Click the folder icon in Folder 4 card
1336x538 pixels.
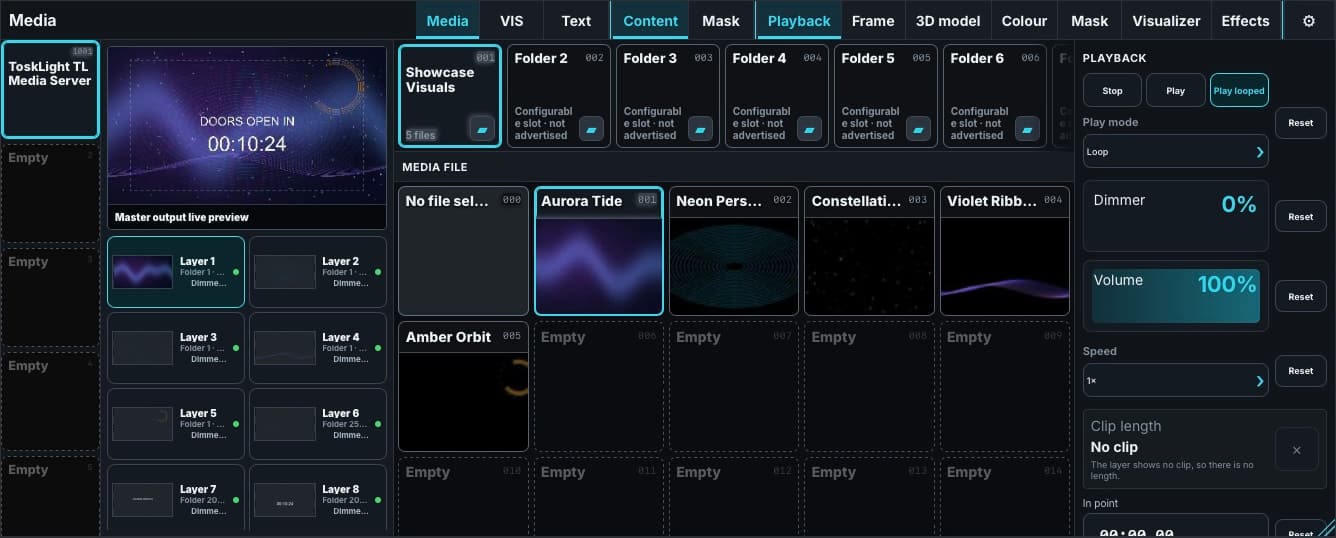[x=809, y=128]
